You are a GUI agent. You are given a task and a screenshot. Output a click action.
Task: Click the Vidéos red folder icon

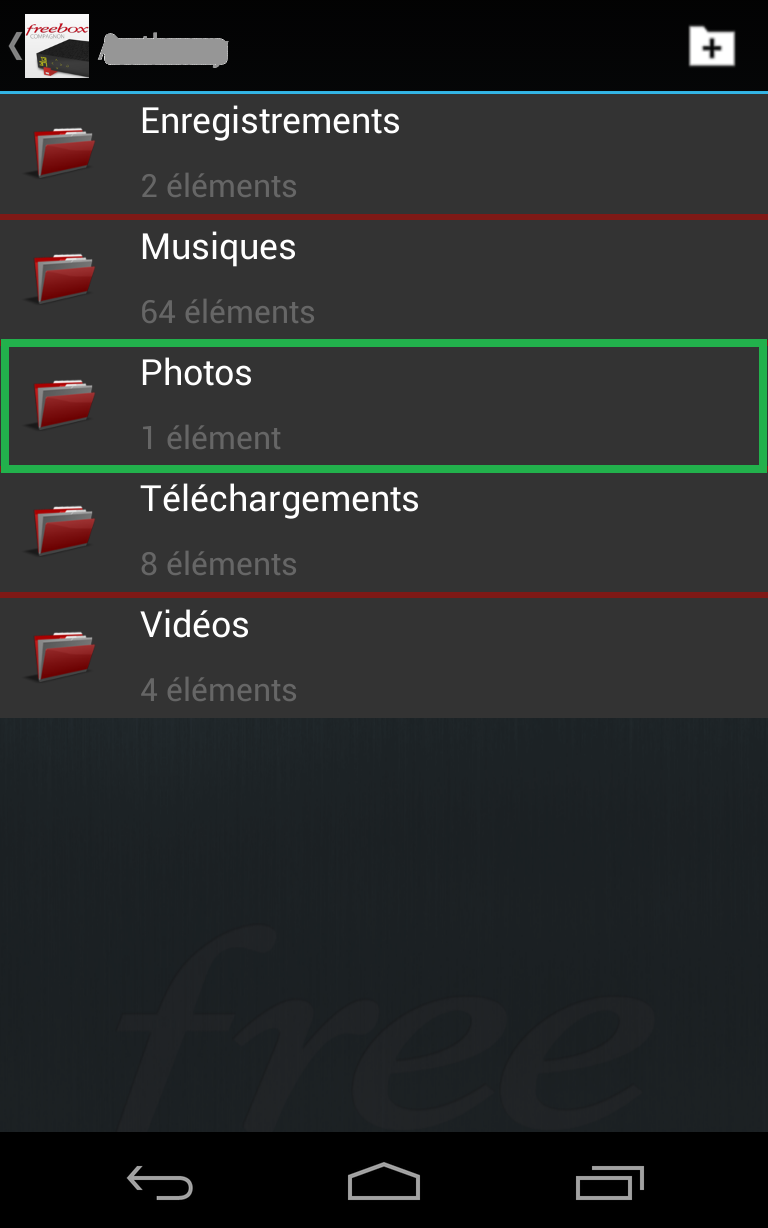pos(63,656)
